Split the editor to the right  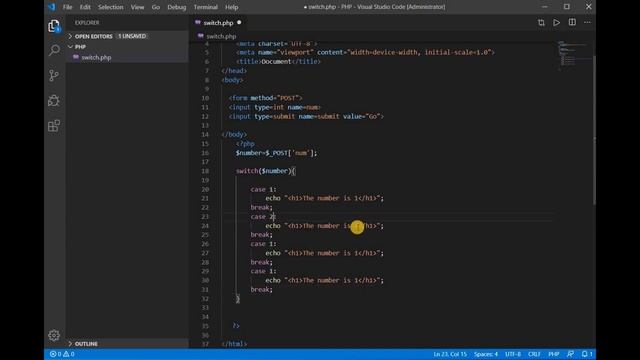pyautogui.click(x=572, y=22)
